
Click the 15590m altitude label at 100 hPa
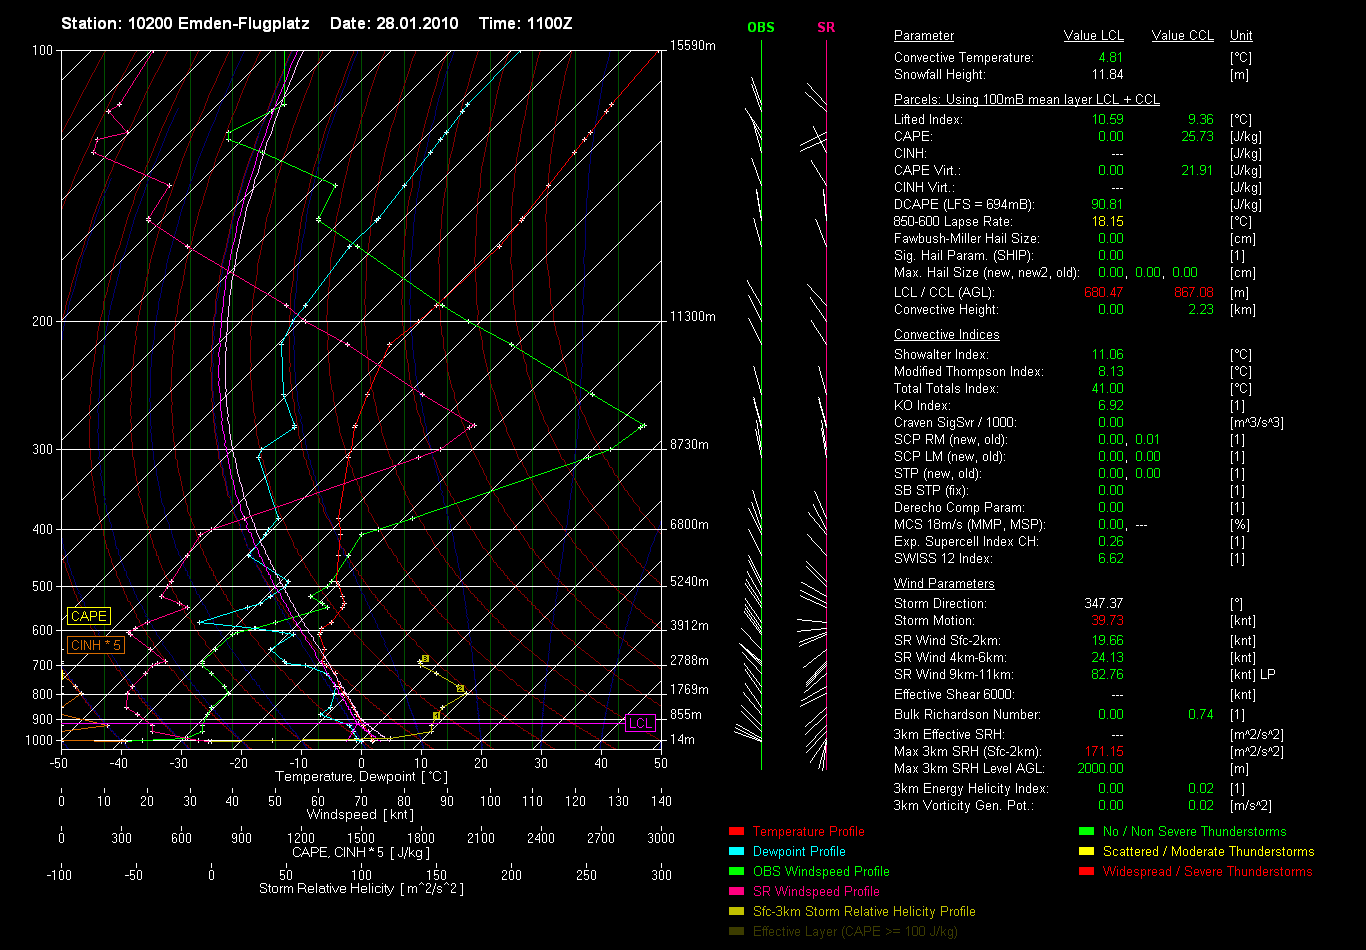(693, 46)
